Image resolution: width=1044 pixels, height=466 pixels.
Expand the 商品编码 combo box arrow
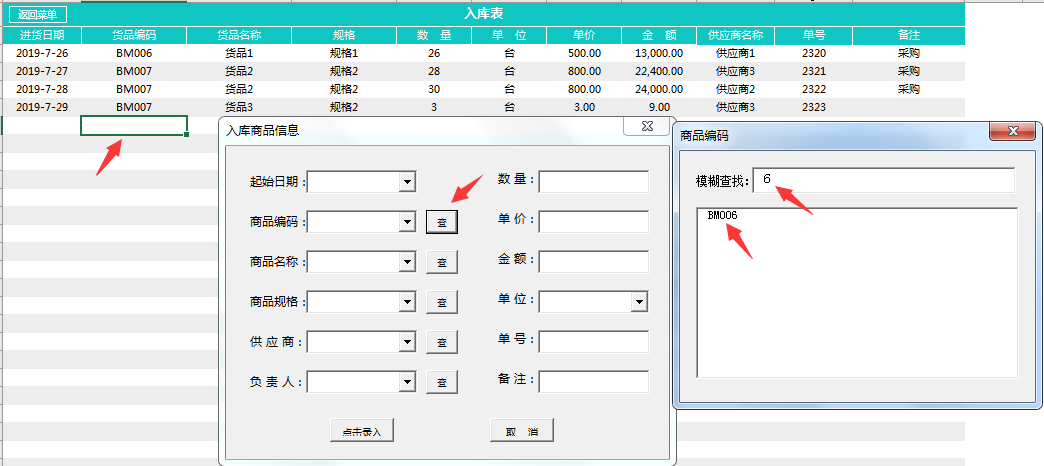(407, 222)
